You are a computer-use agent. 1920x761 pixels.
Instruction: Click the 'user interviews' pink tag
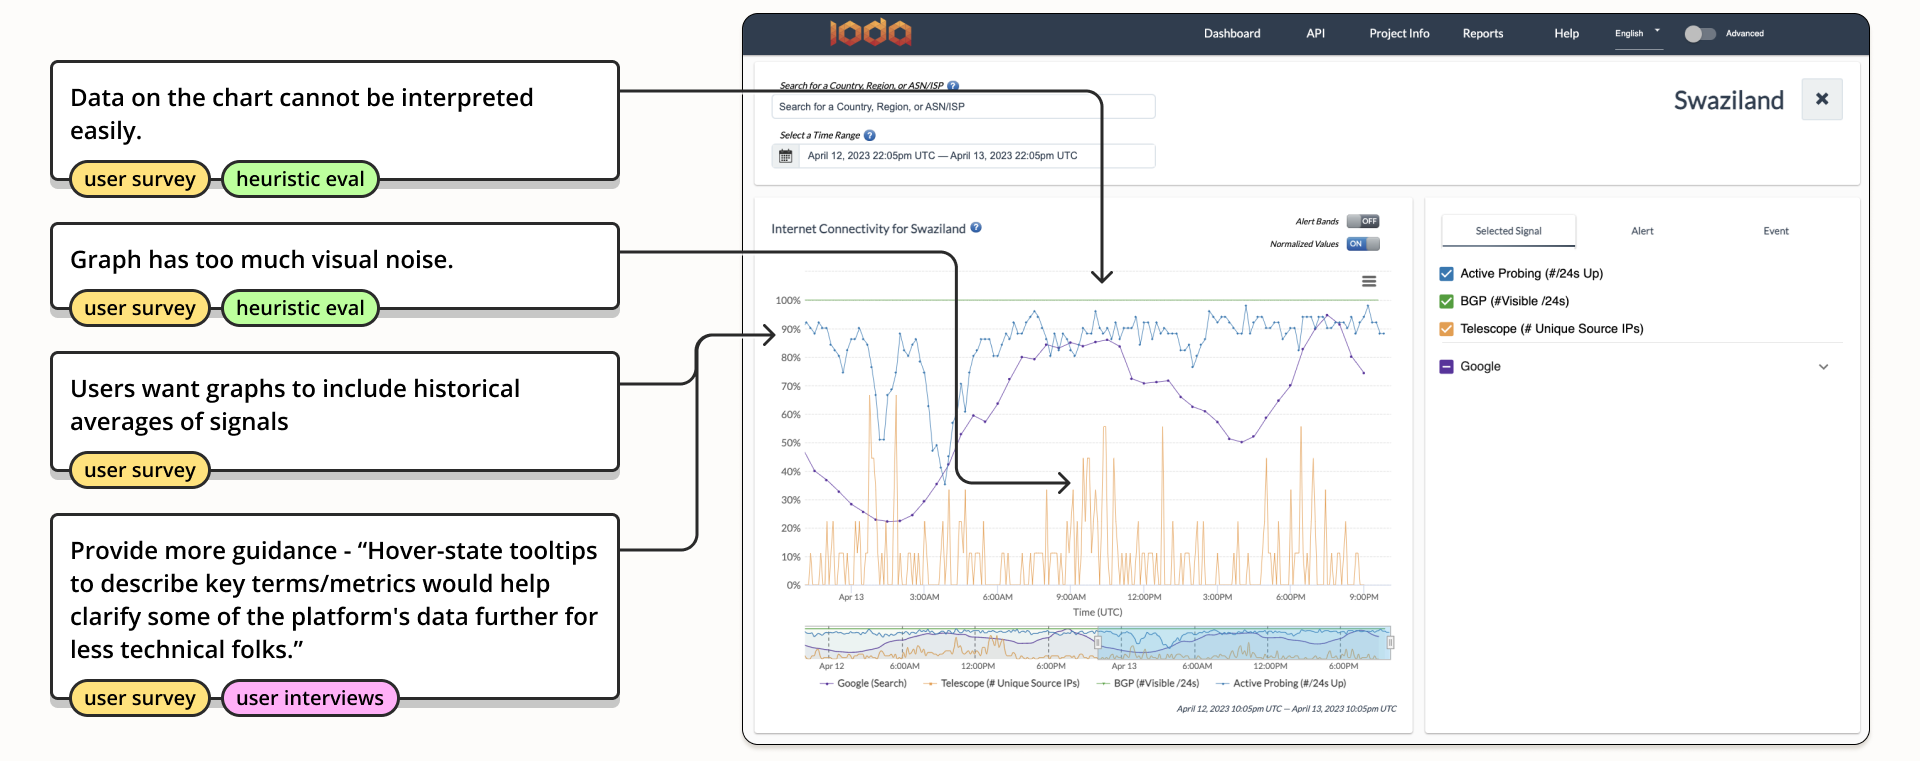310,698
